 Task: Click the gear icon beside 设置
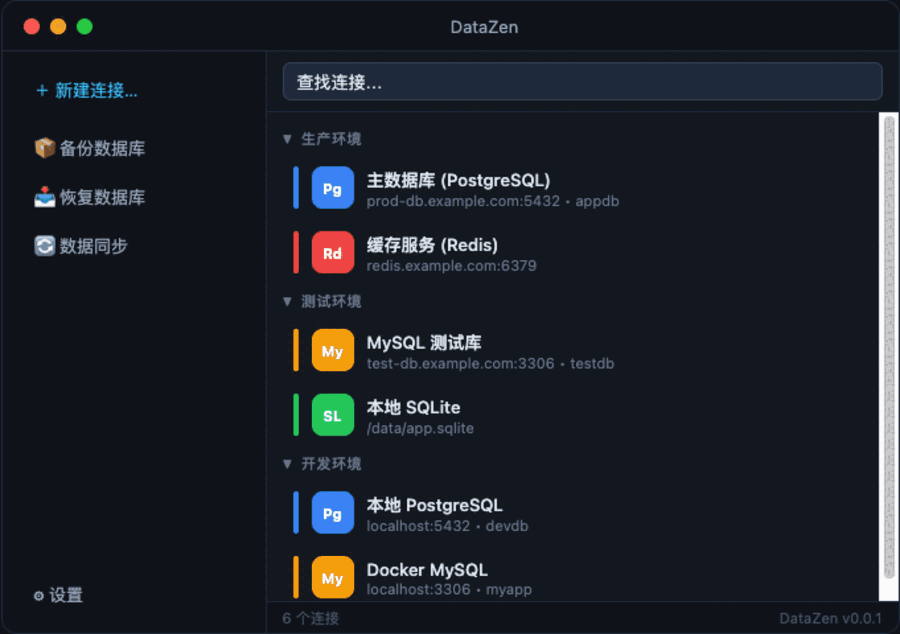pyautogui.click(x=38, y=596)
